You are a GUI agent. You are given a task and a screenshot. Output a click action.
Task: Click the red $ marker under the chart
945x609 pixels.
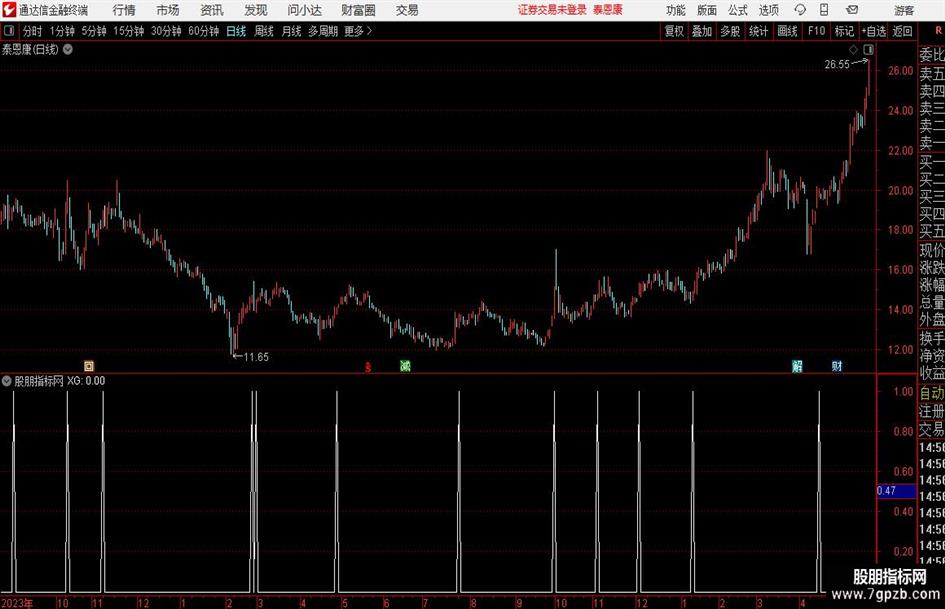point(368,367)
